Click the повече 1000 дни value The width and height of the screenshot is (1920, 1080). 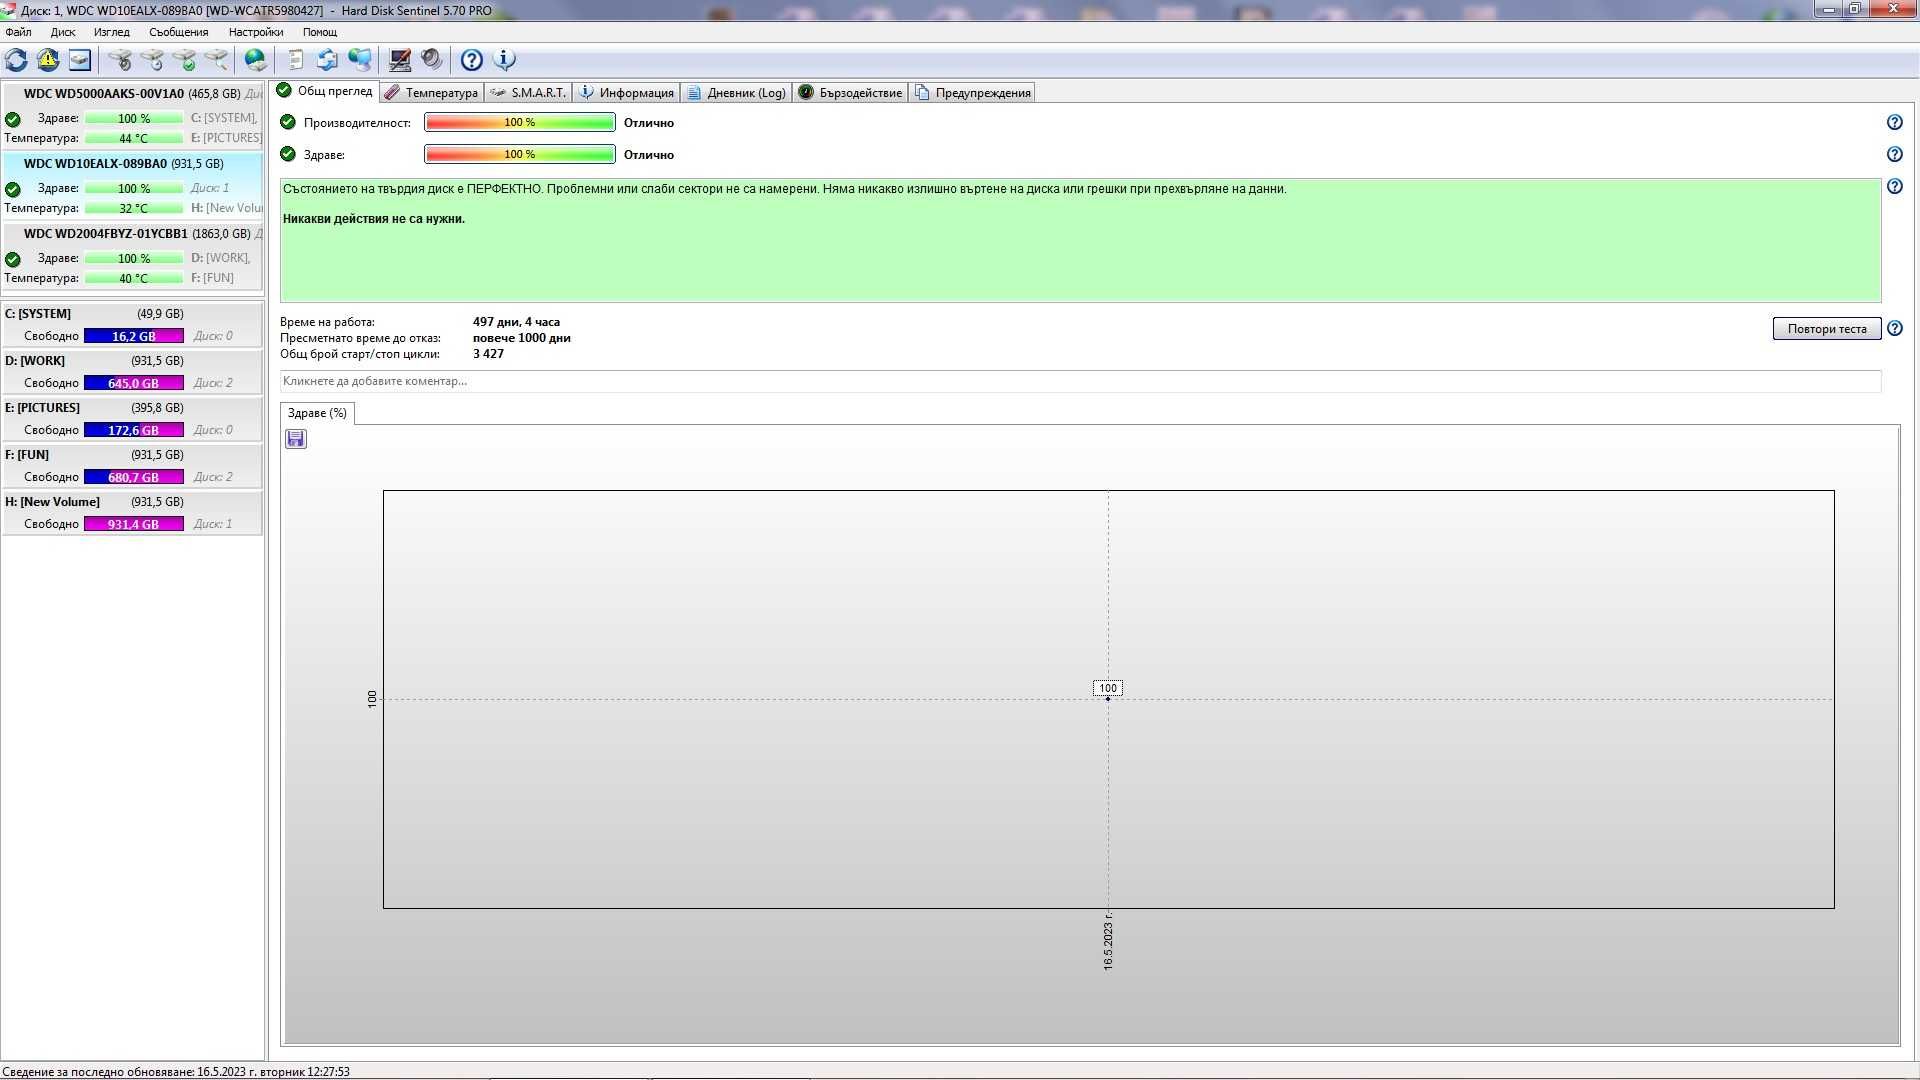pos(522,338)
